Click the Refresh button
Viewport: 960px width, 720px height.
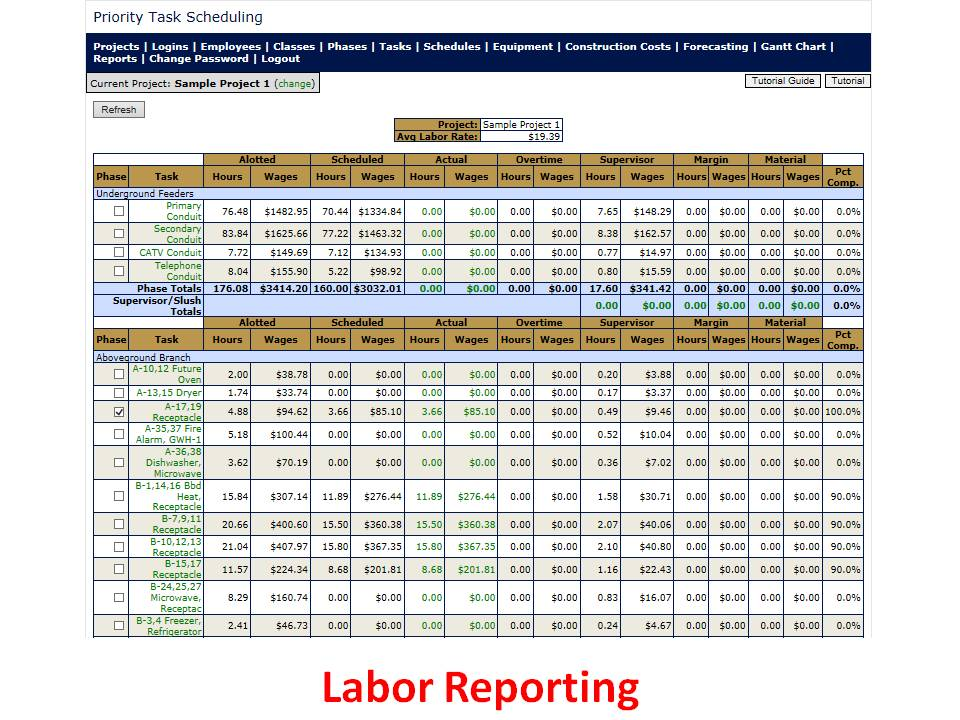pyautogui.click(x=119, y=110)
